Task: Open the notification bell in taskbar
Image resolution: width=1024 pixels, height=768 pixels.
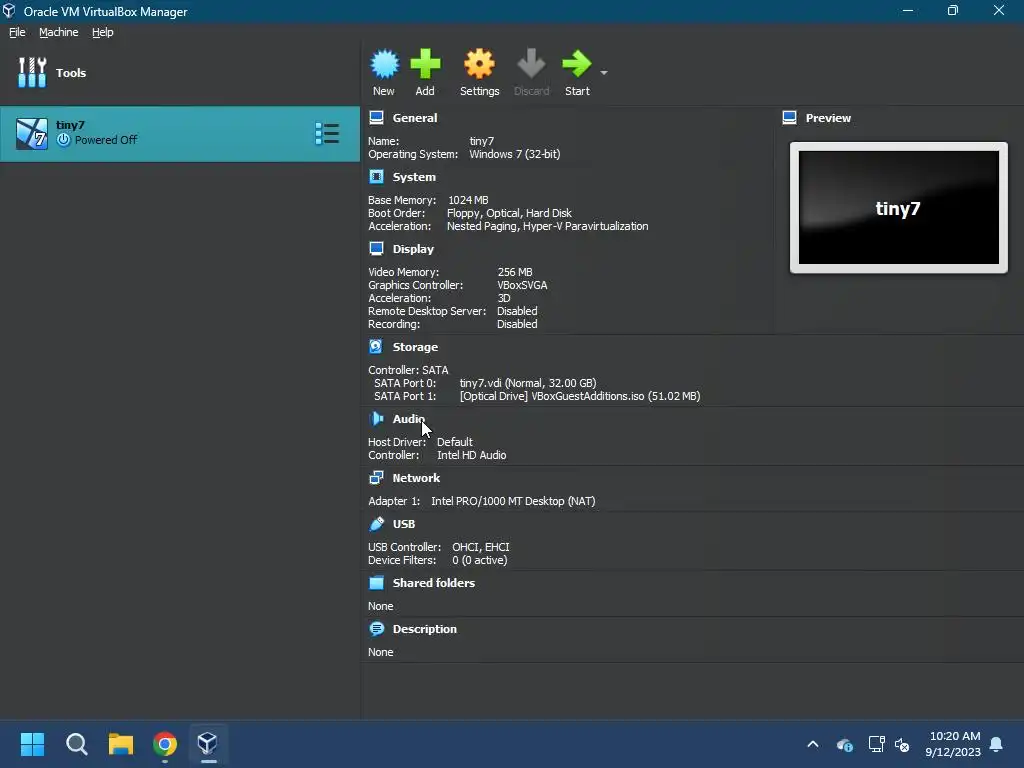Action: [997, 744]
